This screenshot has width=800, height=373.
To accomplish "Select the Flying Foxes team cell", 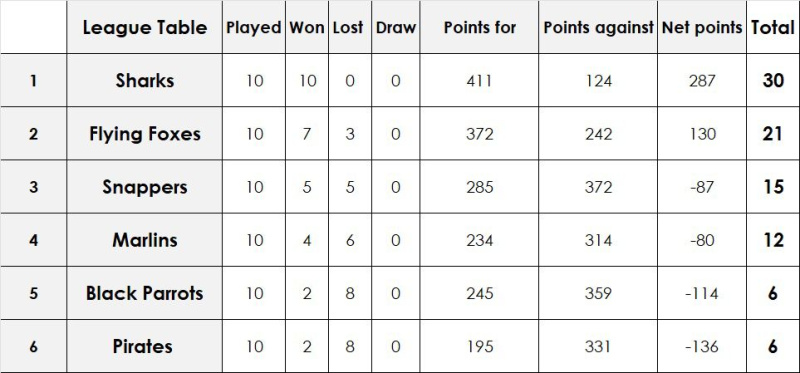I will point(144,134).
